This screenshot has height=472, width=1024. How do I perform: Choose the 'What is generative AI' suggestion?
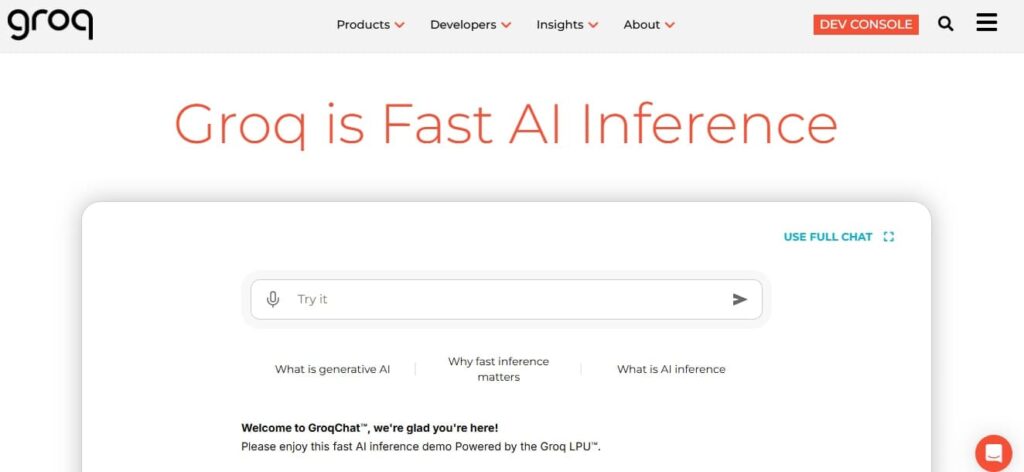332,369
